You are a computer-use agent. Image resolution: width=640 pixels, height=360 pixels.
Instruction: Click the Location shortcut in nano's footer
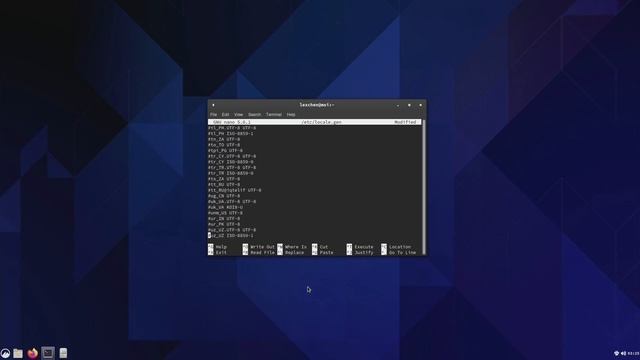tap(396, 247)
